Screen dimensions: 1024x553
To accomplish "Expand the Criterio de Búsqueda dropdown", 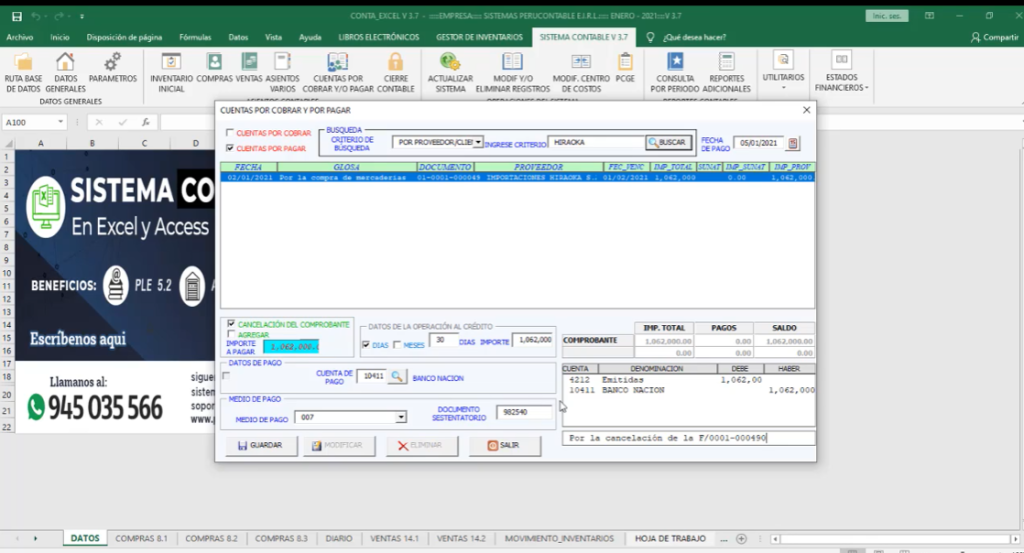I will click(x=478, y=142).
